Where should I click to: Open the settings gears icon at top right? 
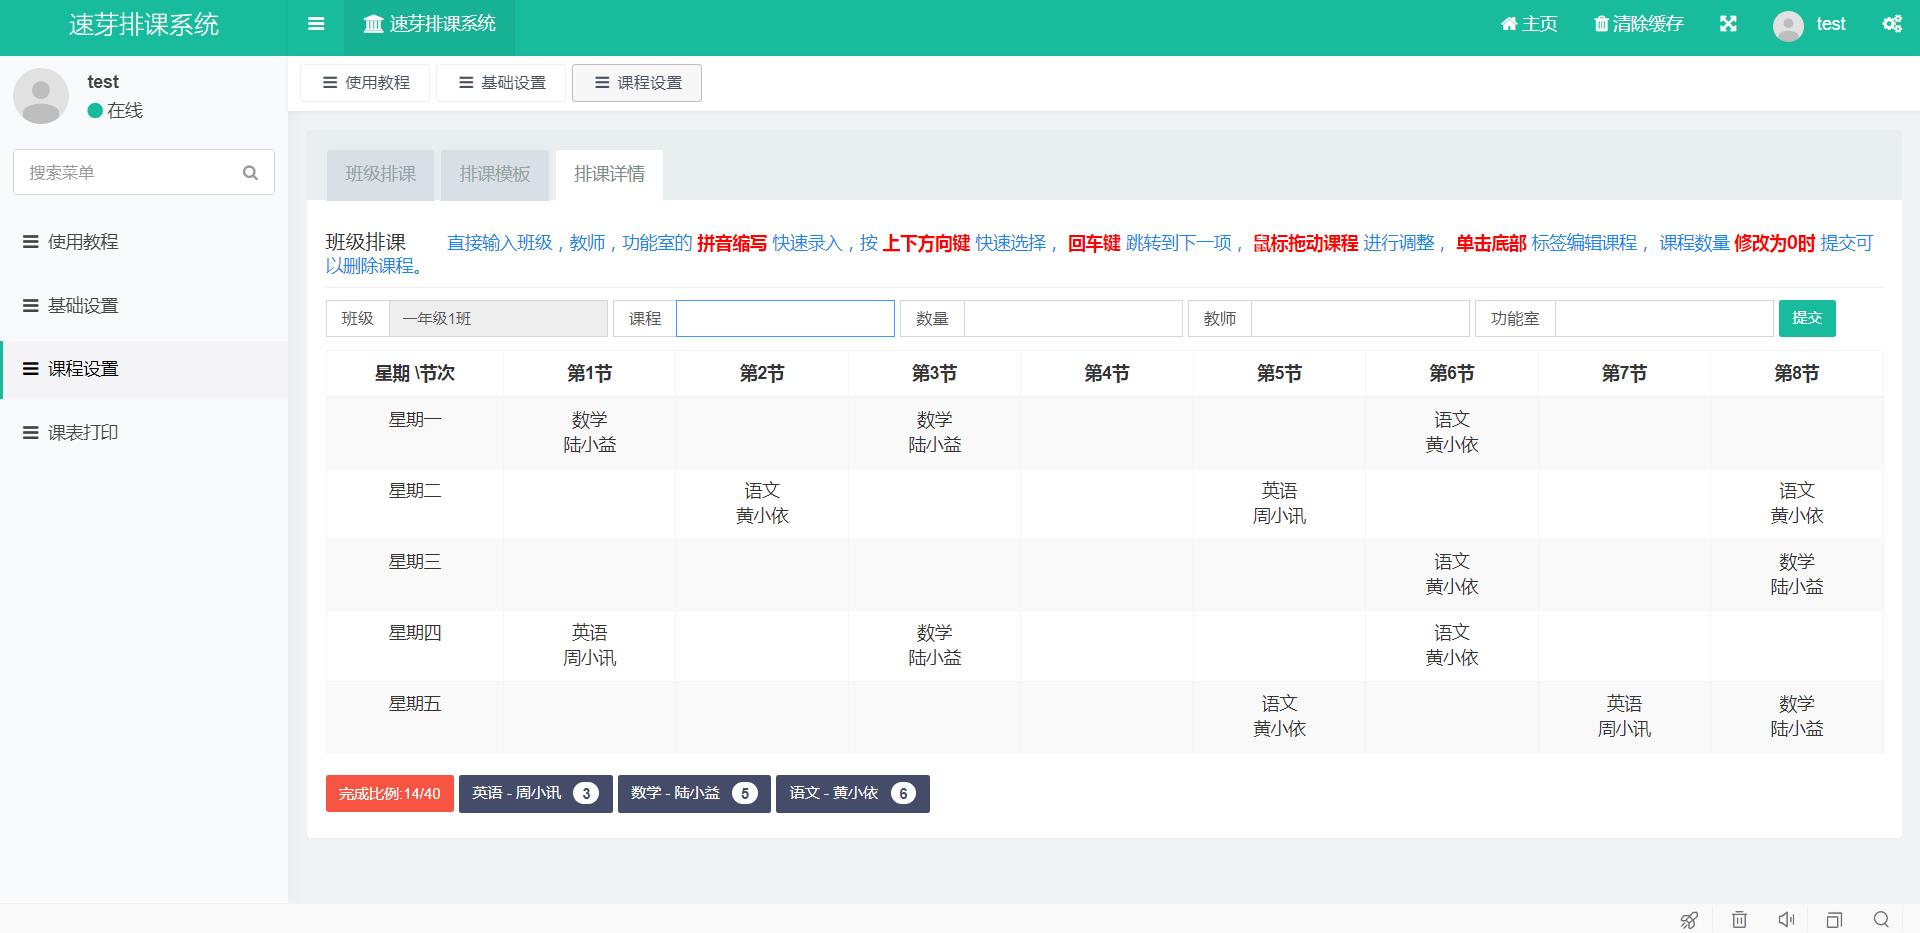tap(1892, 25)
